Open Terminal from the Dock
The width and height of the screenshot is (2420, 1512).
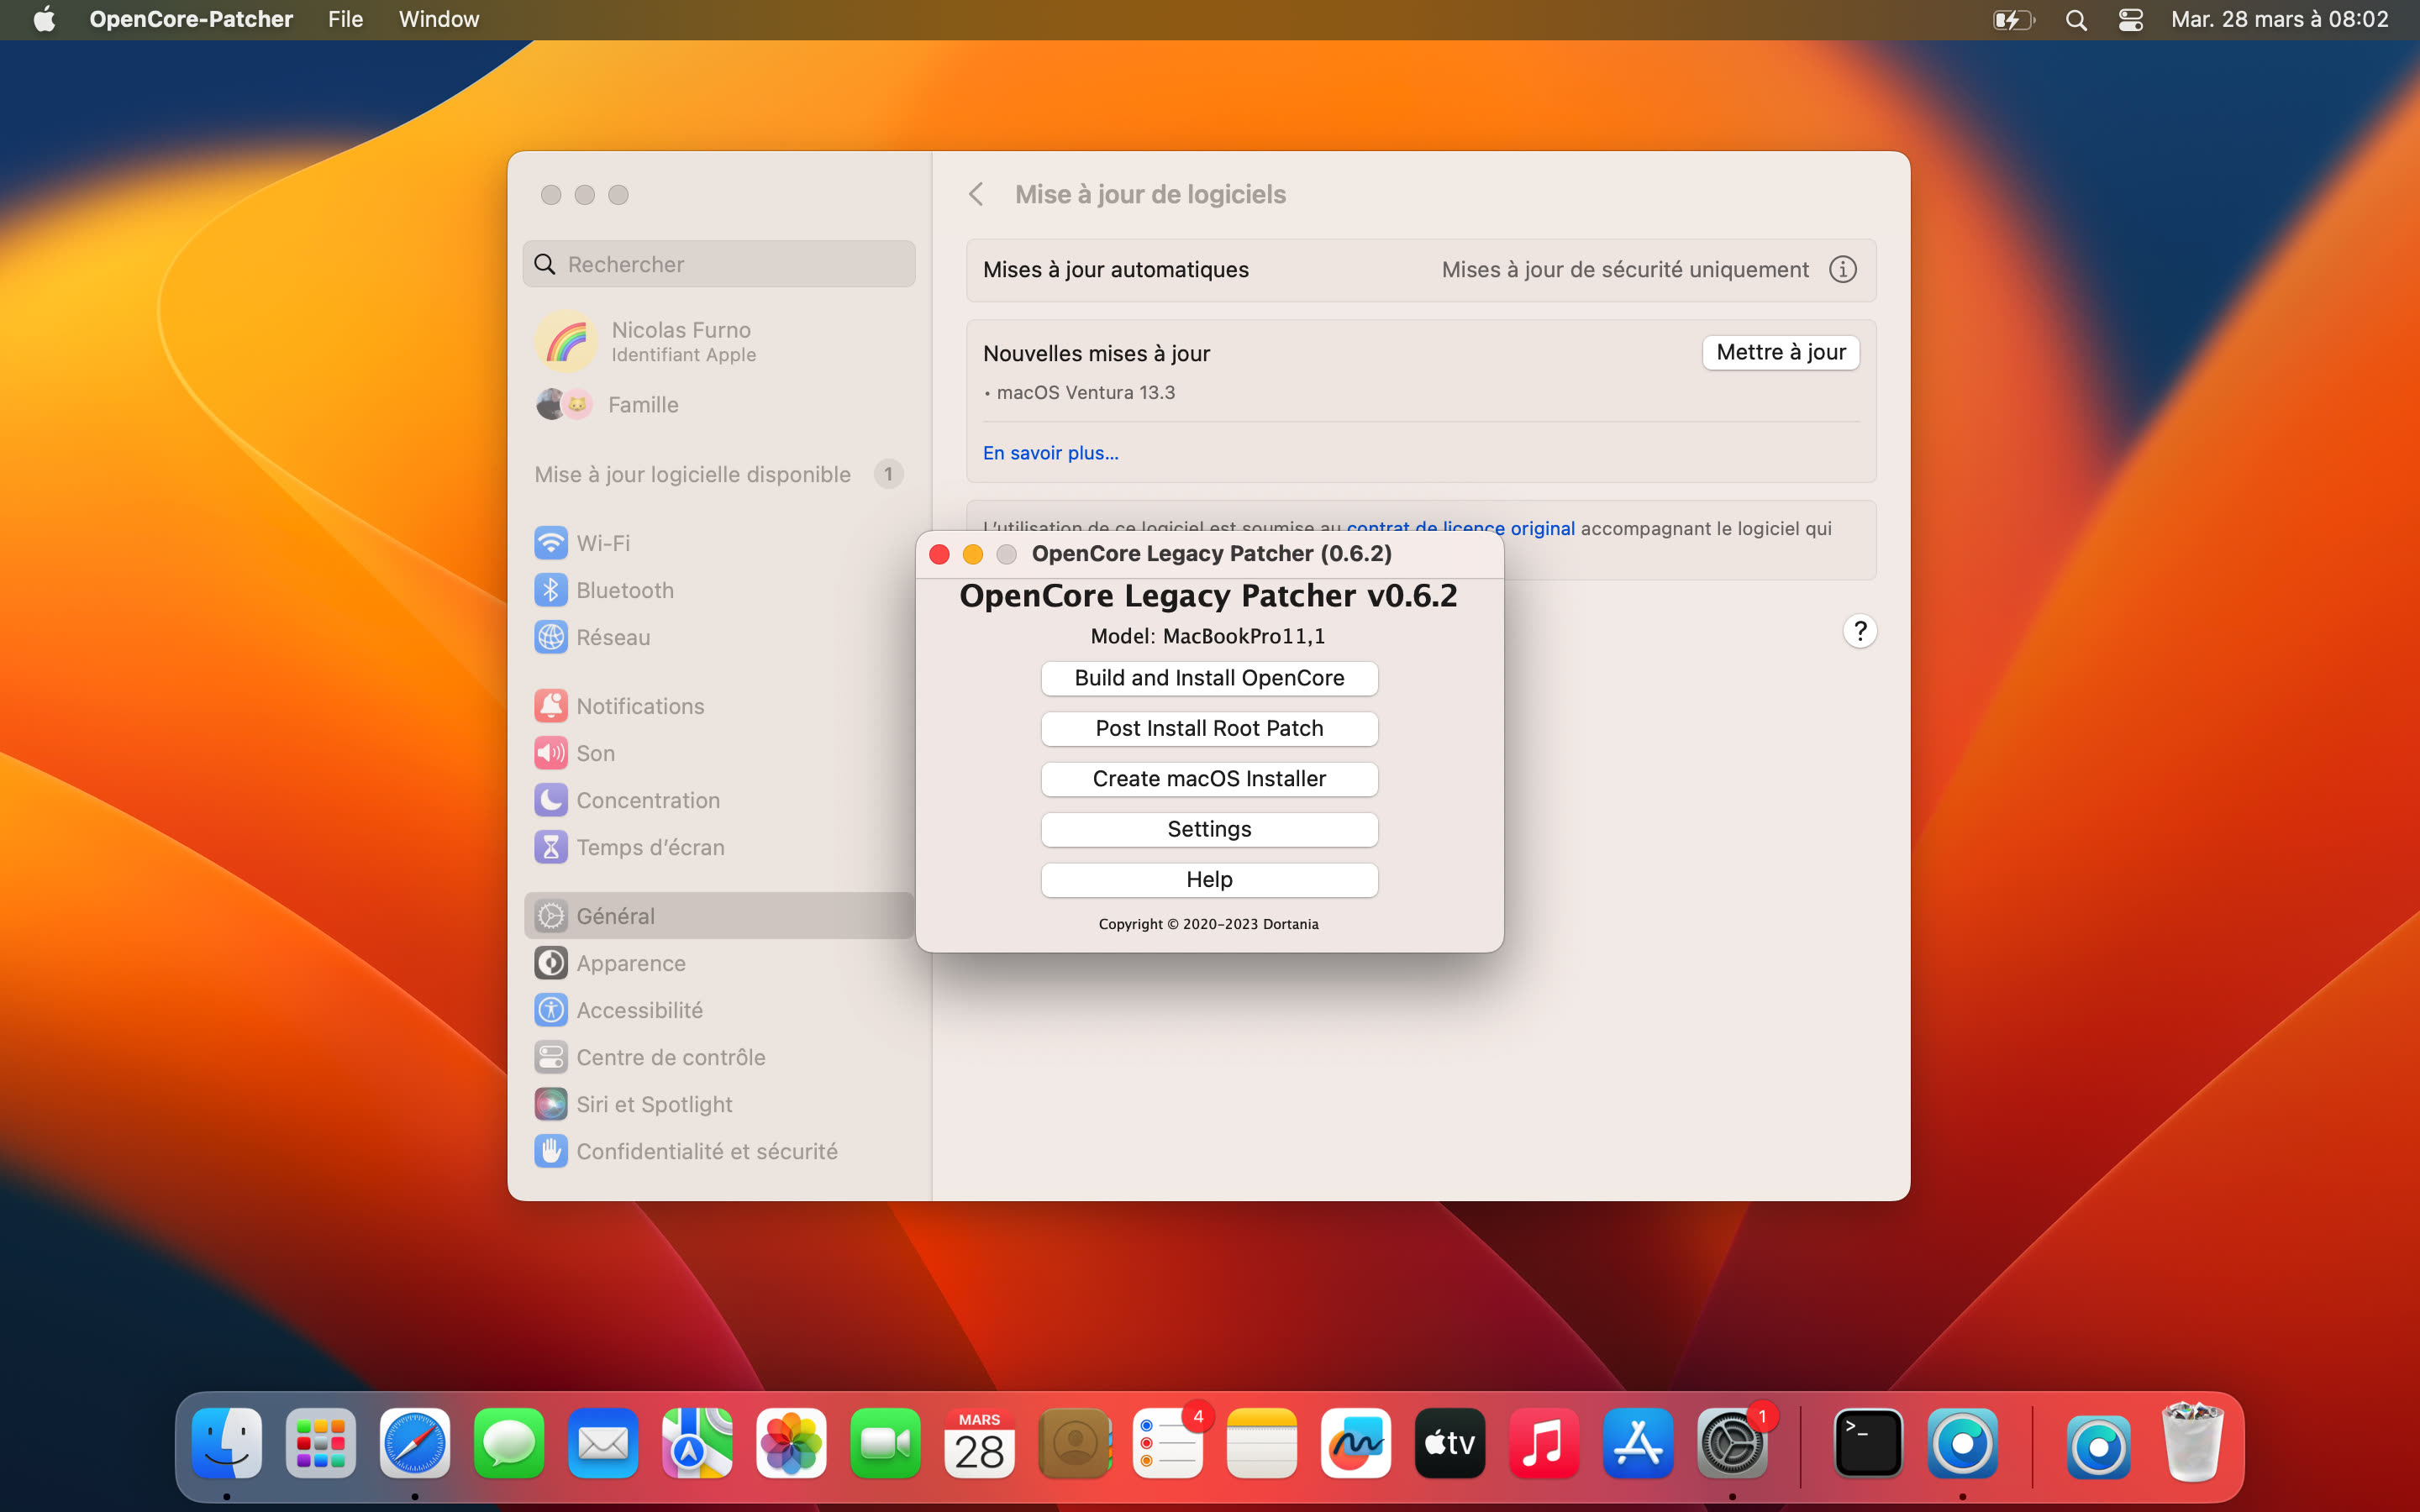coord(1868,1443)
